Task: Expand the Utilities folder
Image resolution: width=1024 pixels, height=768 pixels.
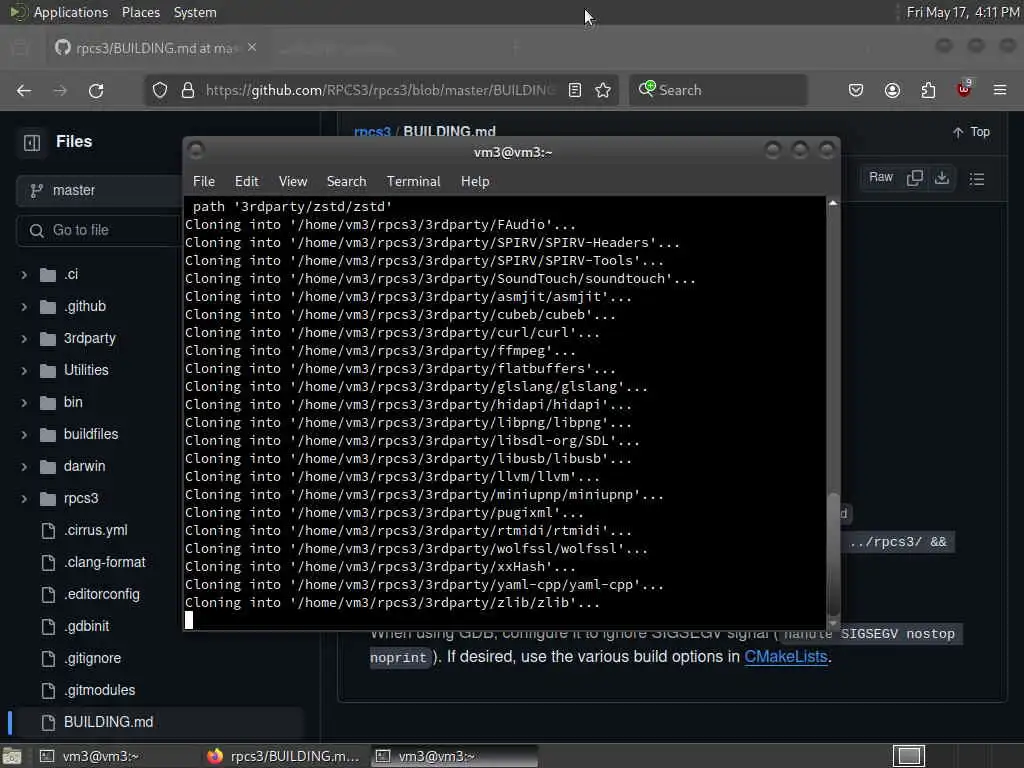Action: 24,371
